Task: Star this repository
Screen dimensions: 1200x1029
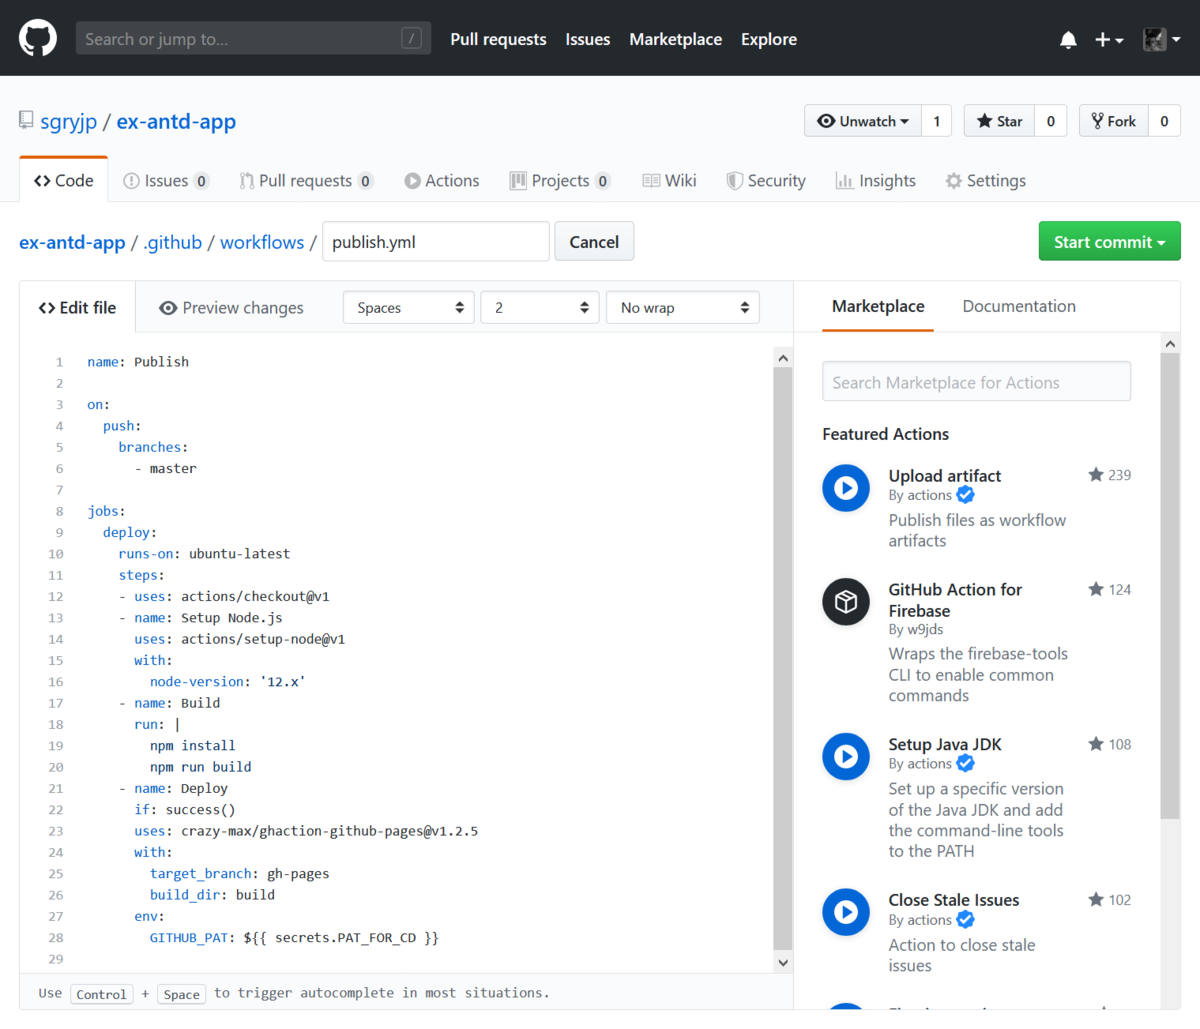Action: 999,121
